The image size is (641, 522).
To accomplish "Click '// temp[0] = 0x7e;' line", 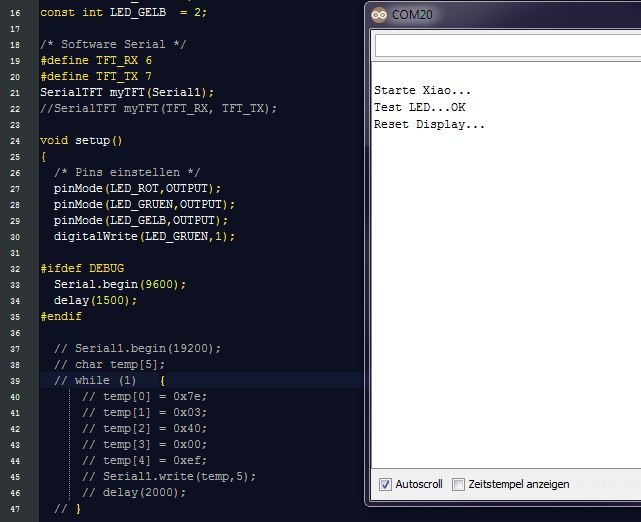I will point(144,397).
